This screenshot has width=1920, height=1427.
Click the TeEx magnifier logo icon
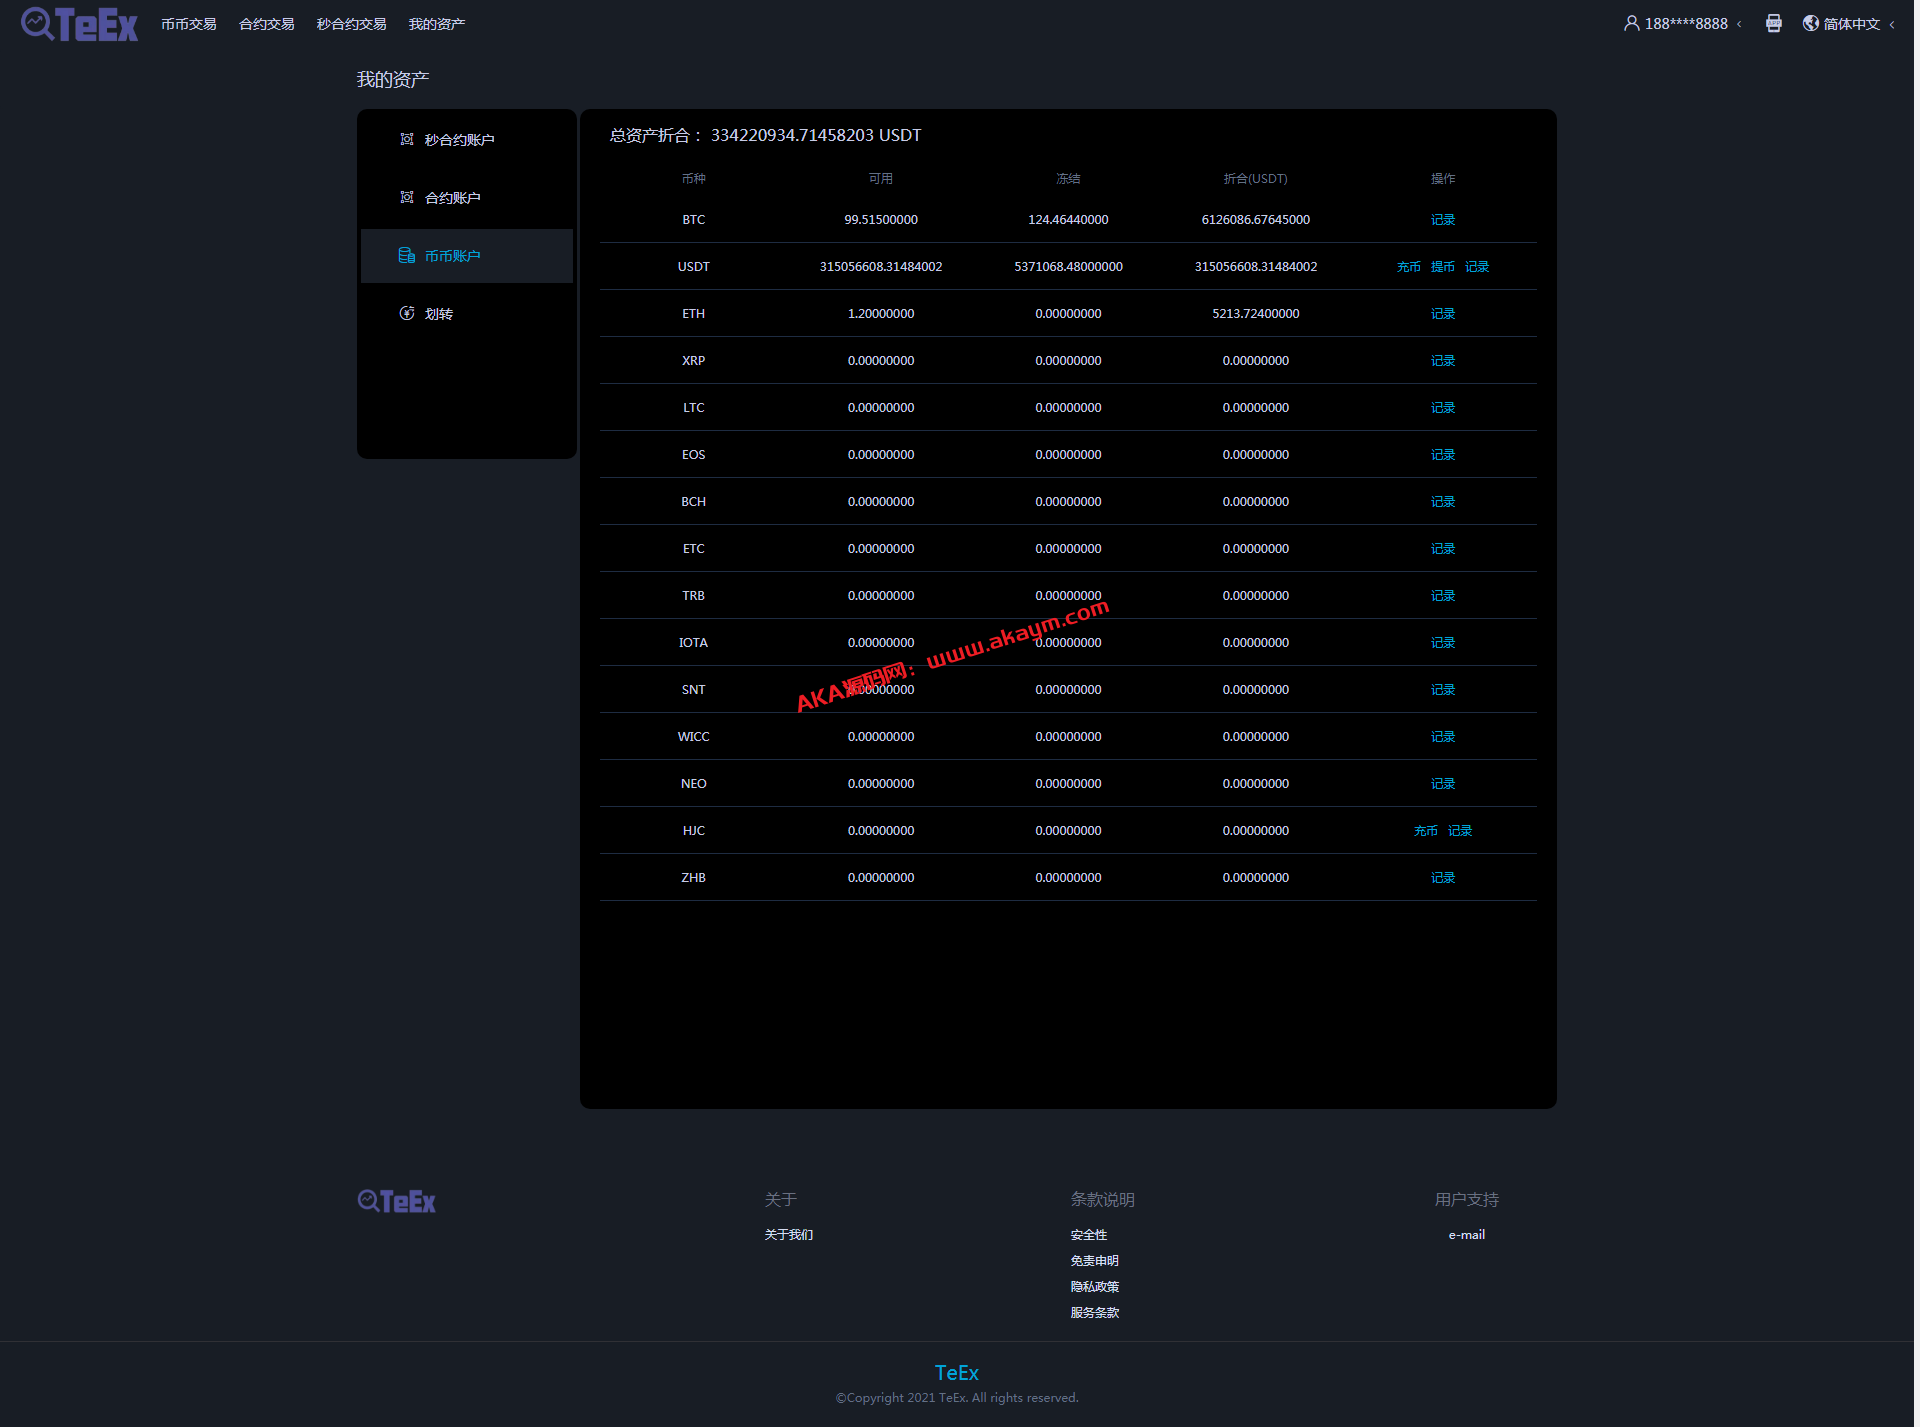tap(37, 23)
